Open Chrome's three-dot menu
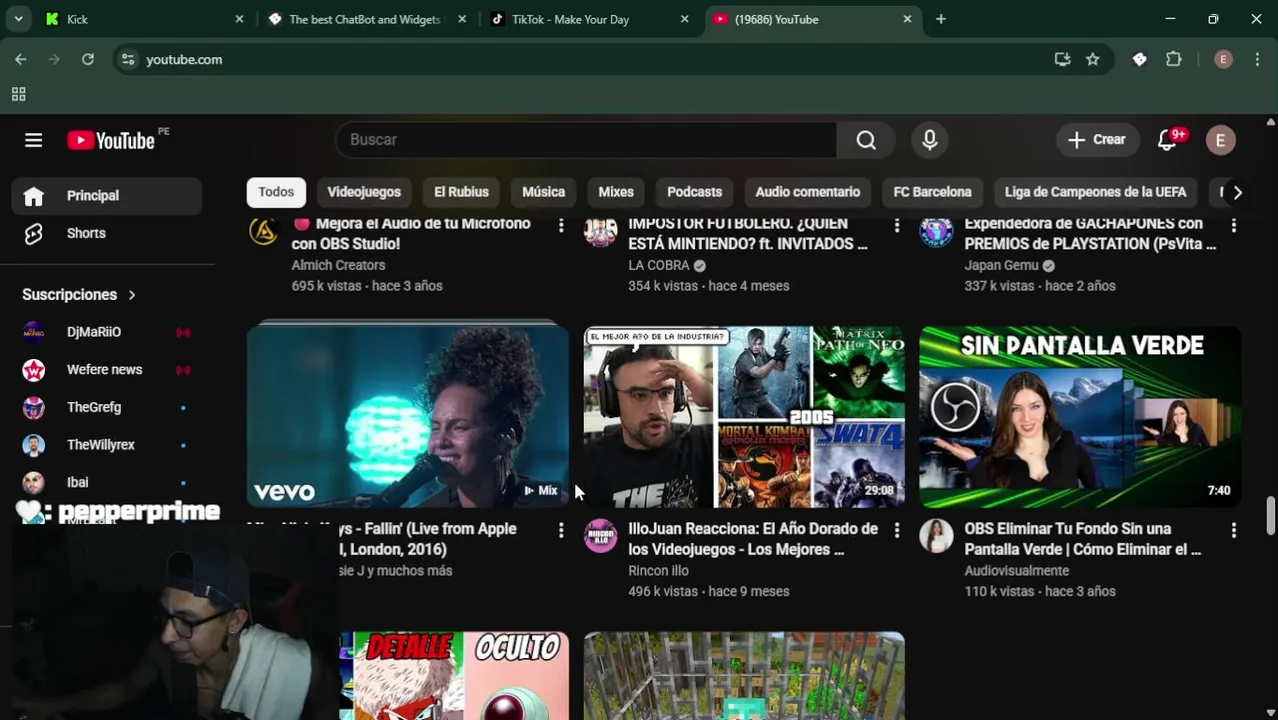Viewport: 1278px width, 720px height. [1257, 59]
